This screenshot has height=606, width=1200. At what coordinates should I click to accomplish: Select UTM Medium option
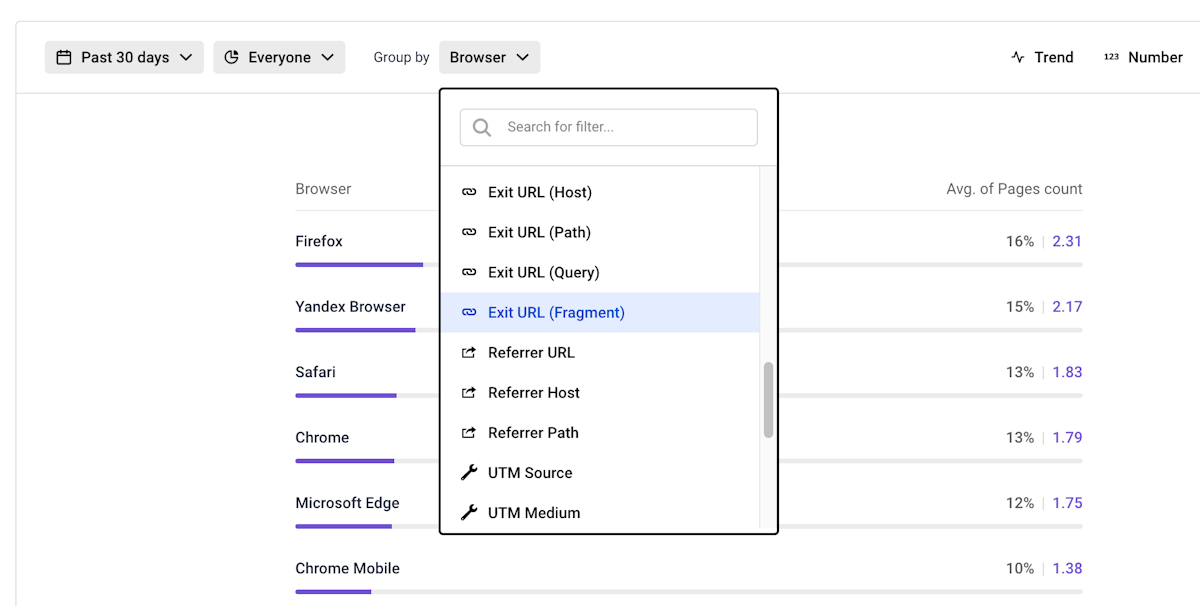tap(600, 512)
